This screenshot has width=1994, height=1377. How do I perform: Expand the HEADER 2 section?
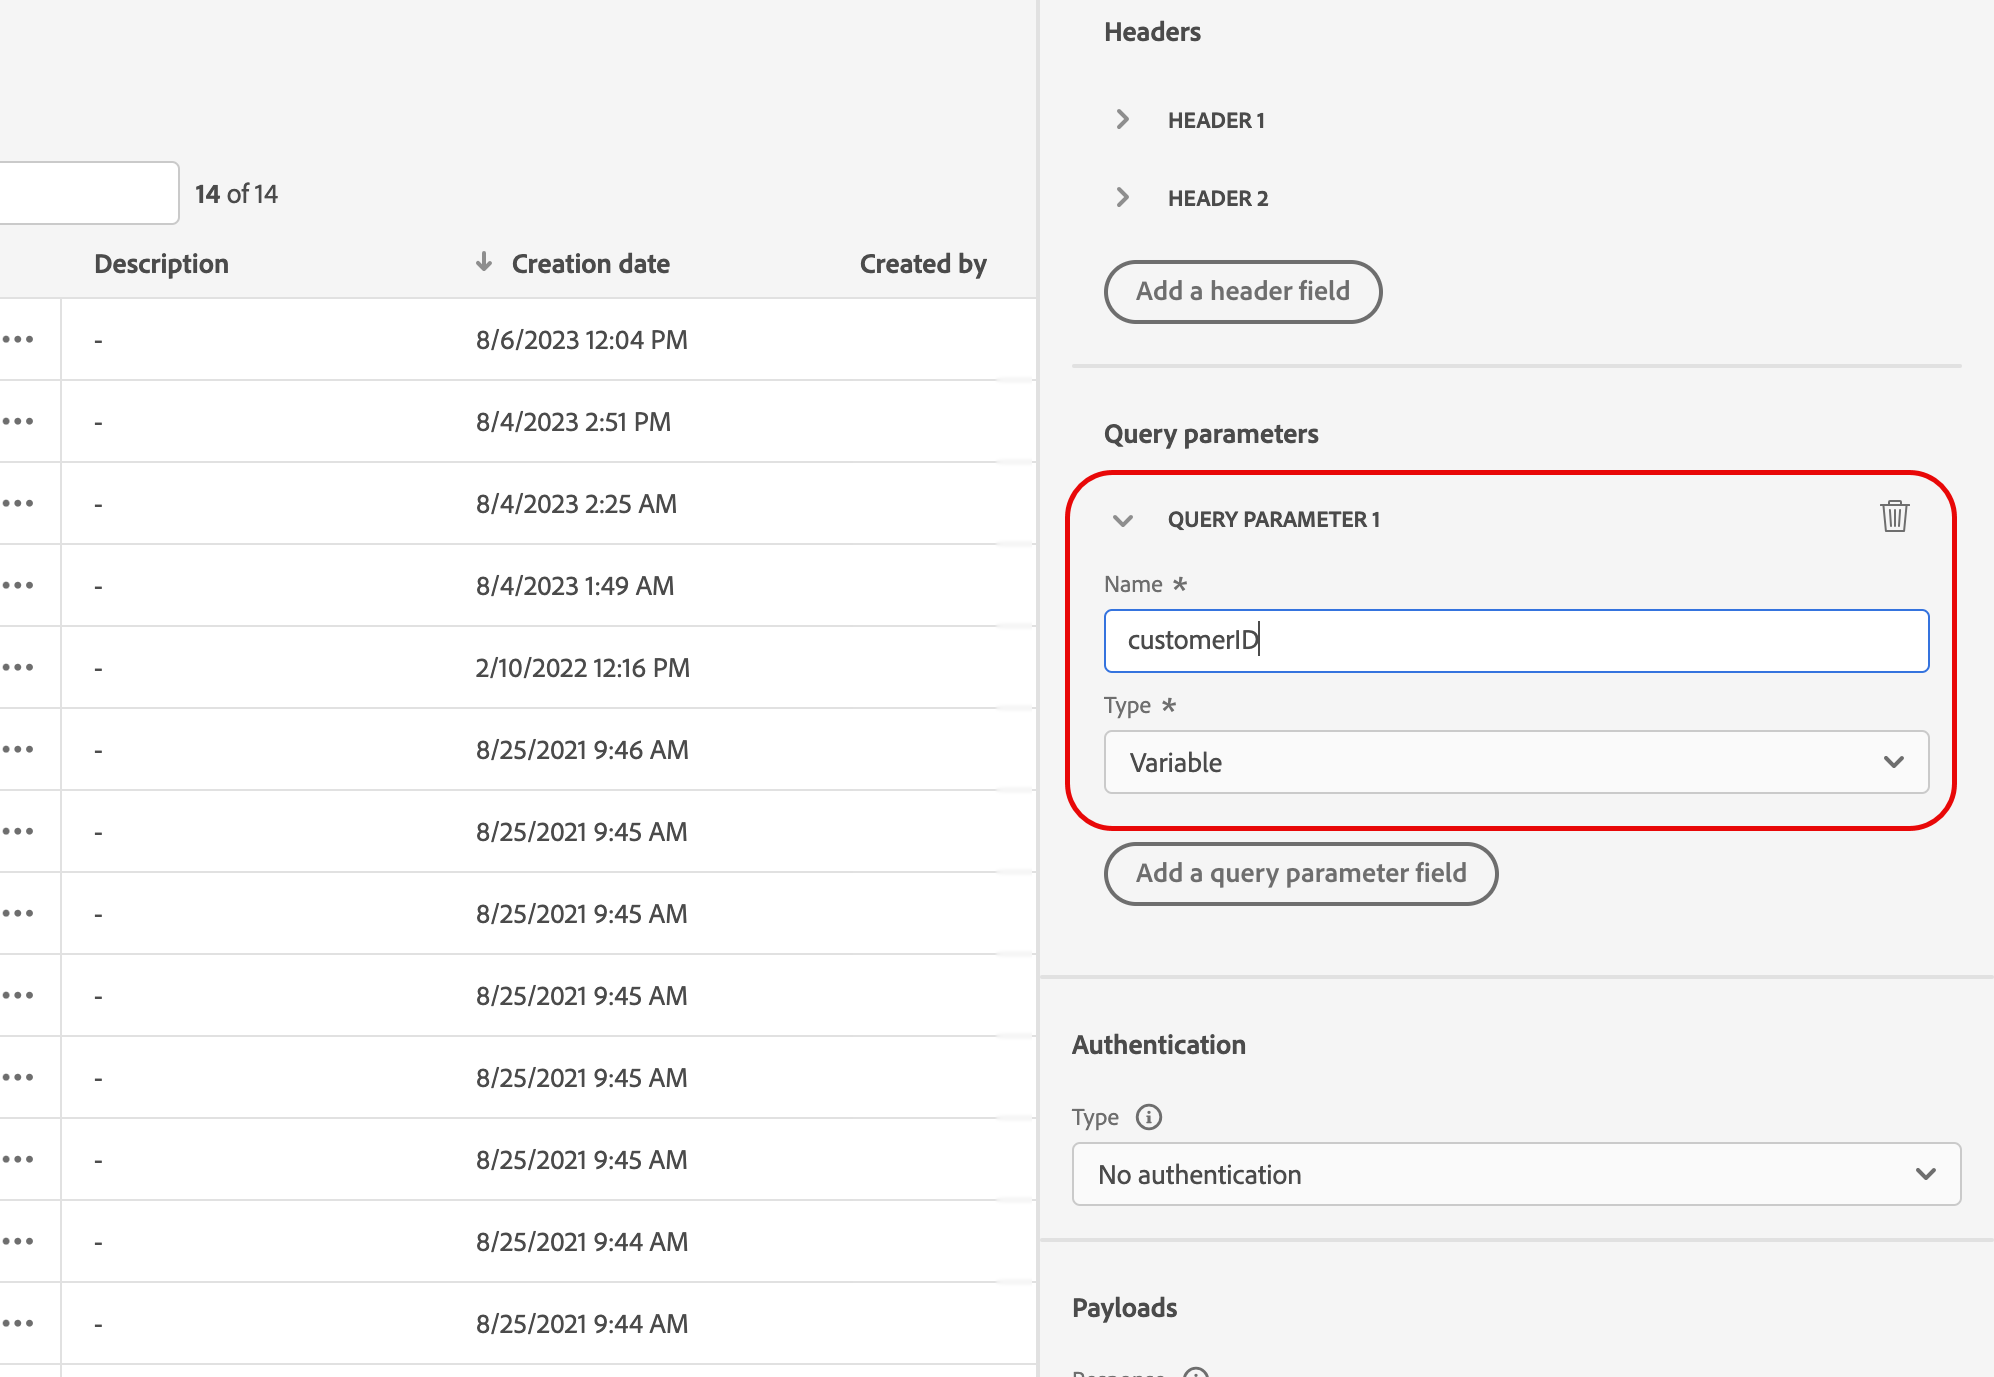tap(1123, 198)
